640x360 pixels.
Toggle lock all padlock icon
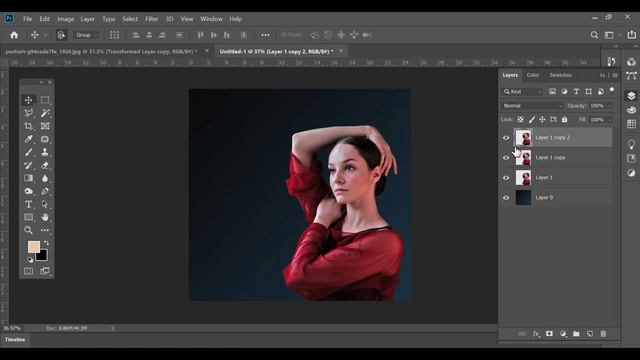pos(564,120)
